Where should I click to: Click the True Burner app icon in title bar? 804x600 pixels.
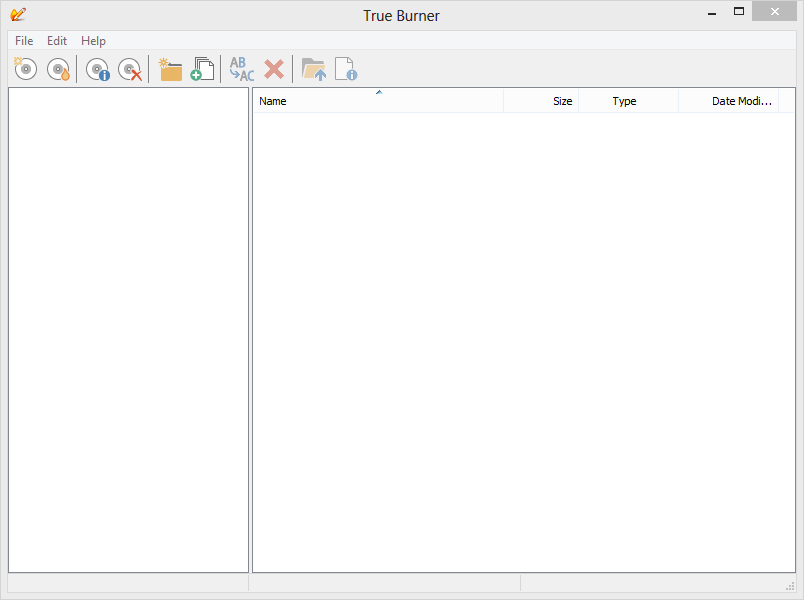[x=17, y=14]
